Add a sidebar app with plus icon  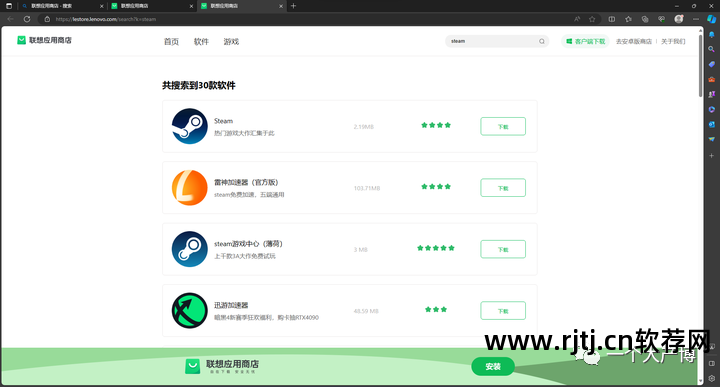[711, 156]
